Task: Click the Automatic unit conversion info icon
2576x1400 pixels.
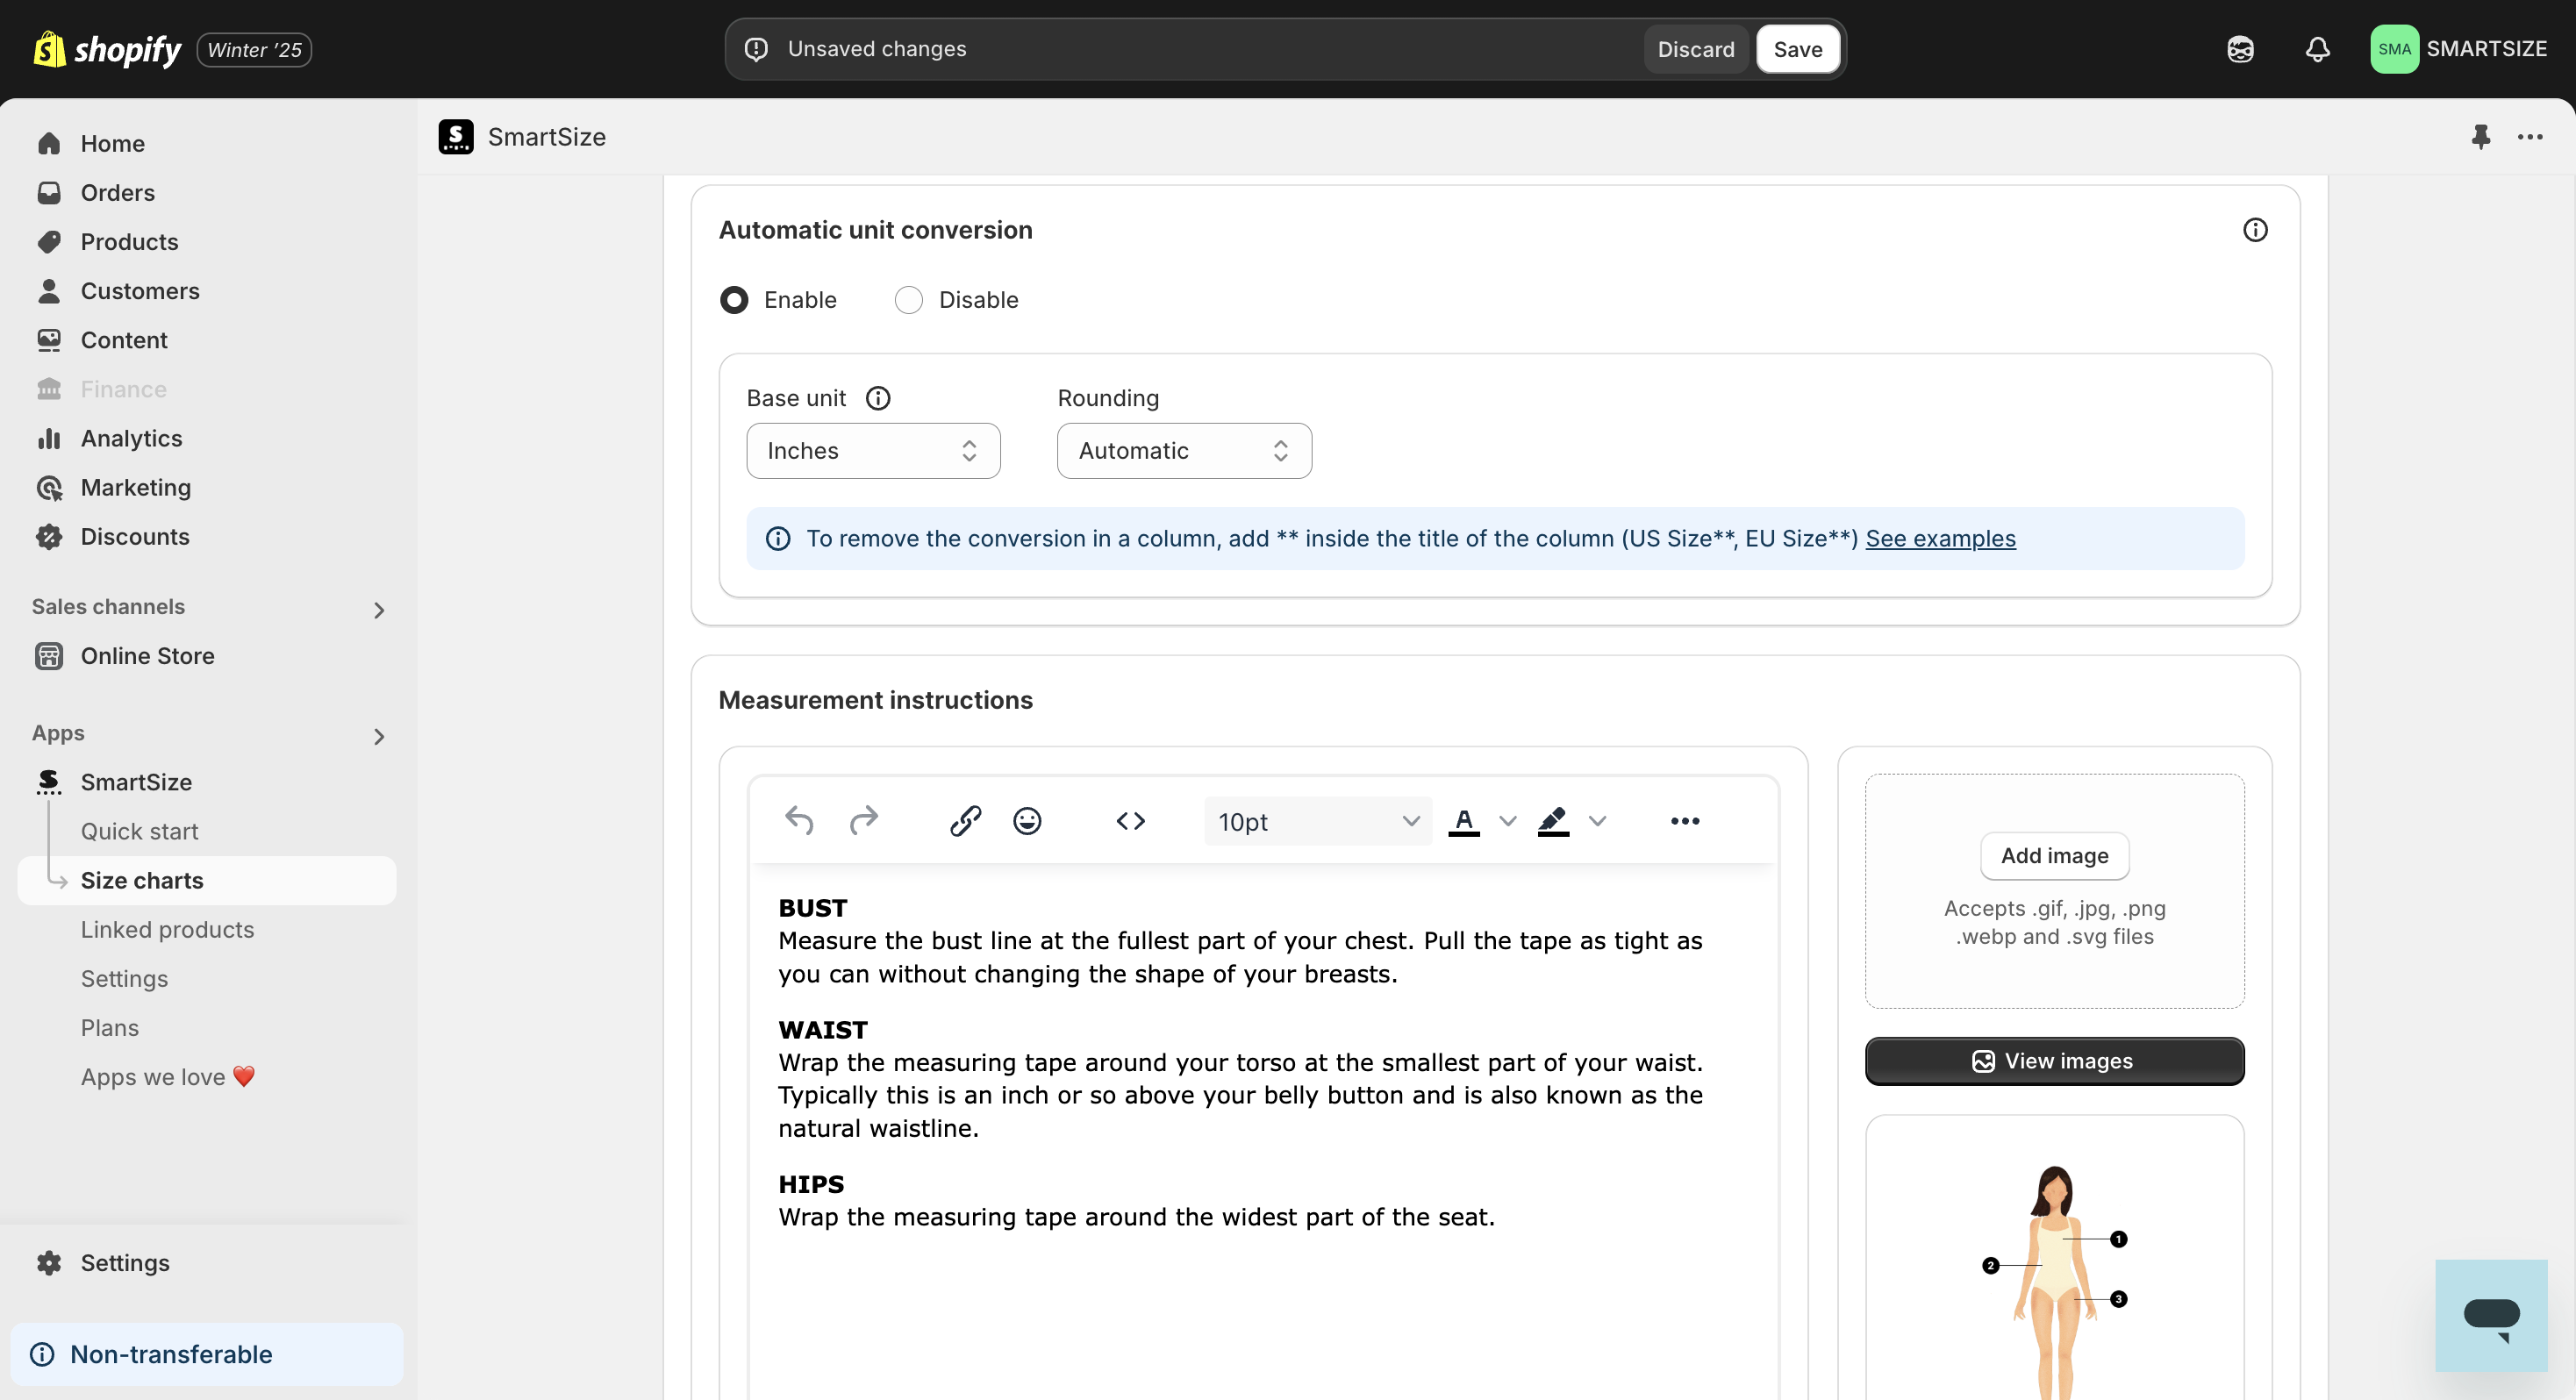Action: [2255, 230]
